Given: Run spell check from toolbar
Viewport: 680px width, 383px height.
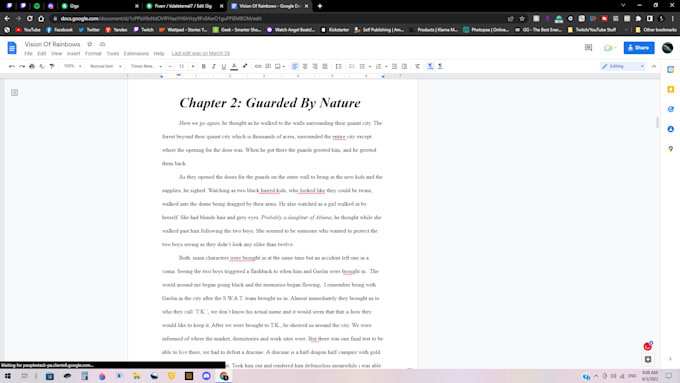Looking at the screenshot, I should (x=42, y=66).
